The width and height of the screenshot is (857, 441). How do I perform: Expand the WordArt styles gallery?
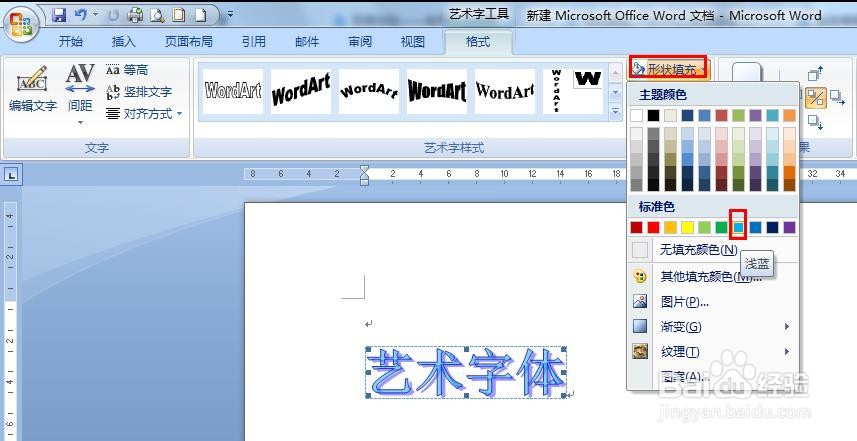615,111
